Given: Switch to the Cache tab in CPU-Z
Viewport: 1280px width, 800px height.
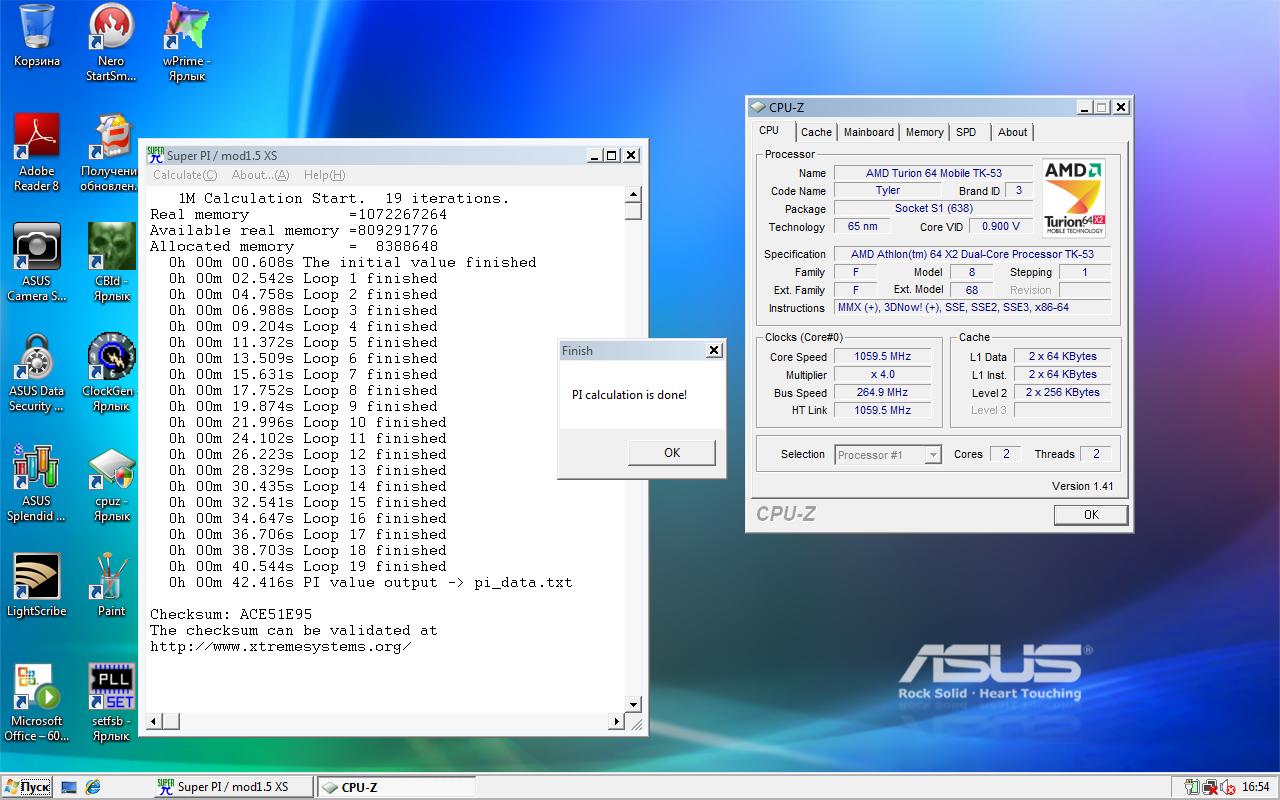Looking at the screenshot, I should pos(816,132).
